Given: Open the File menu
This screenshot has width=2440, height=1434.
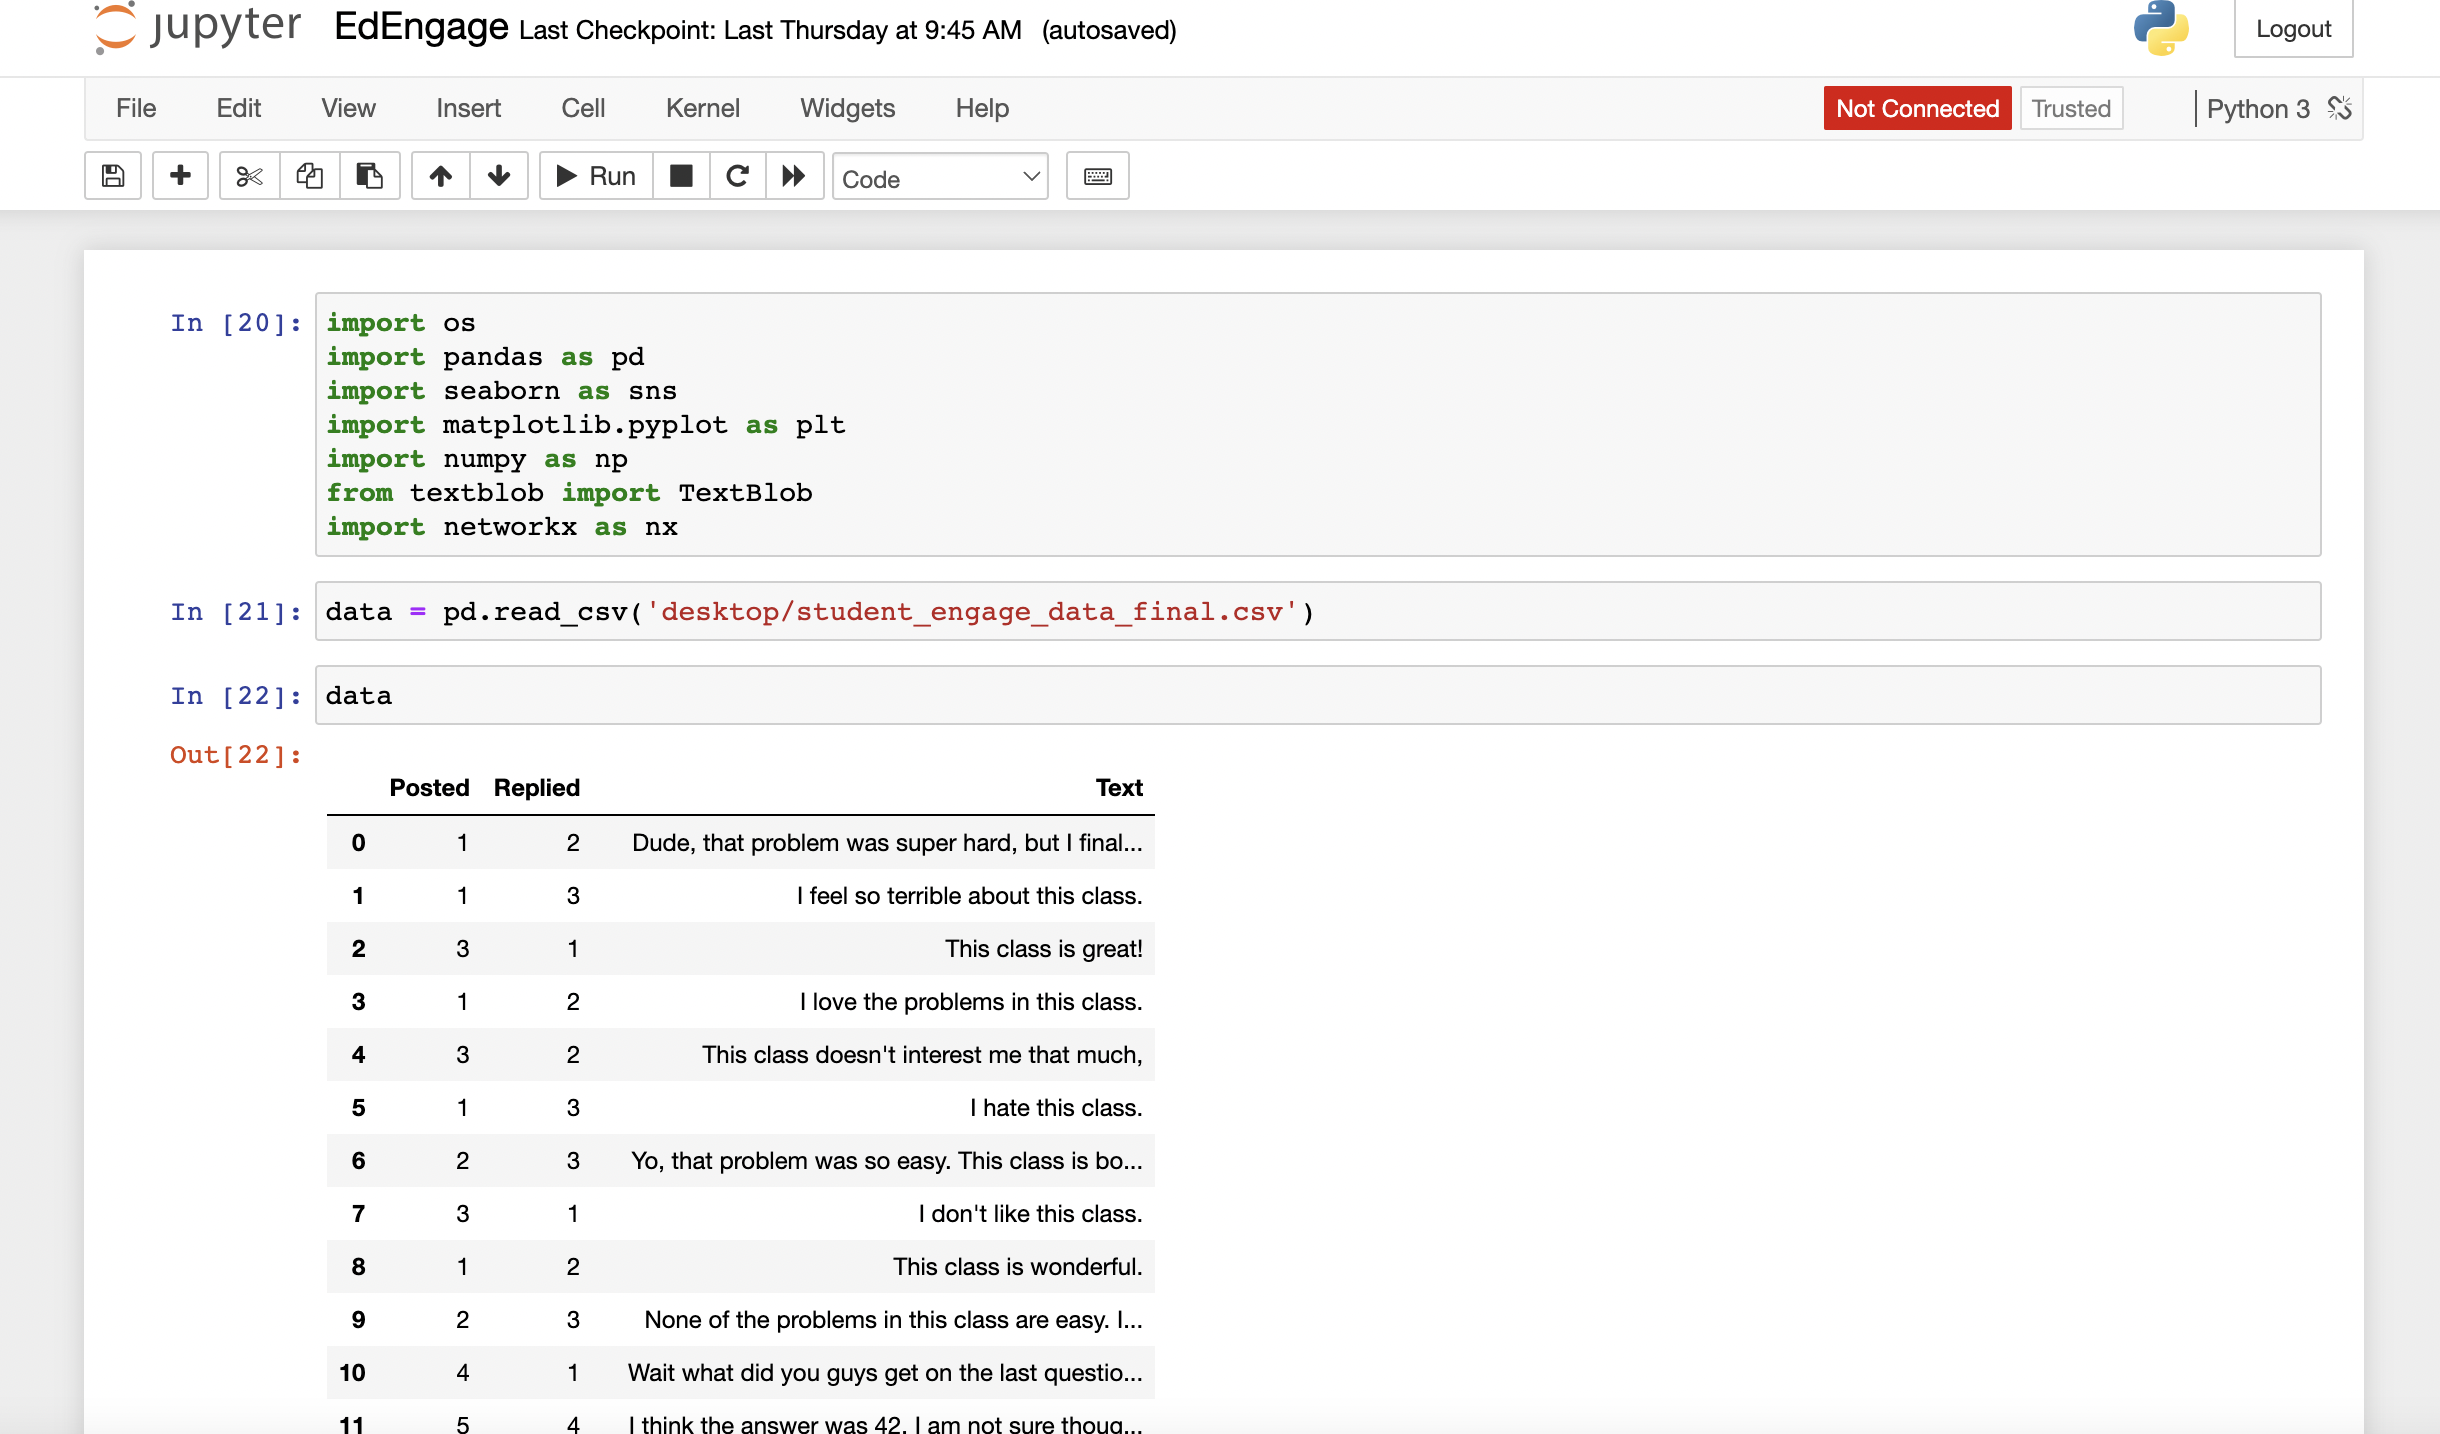Looking at the screenshot, I should pyautogui.click(x=136, y=108).
